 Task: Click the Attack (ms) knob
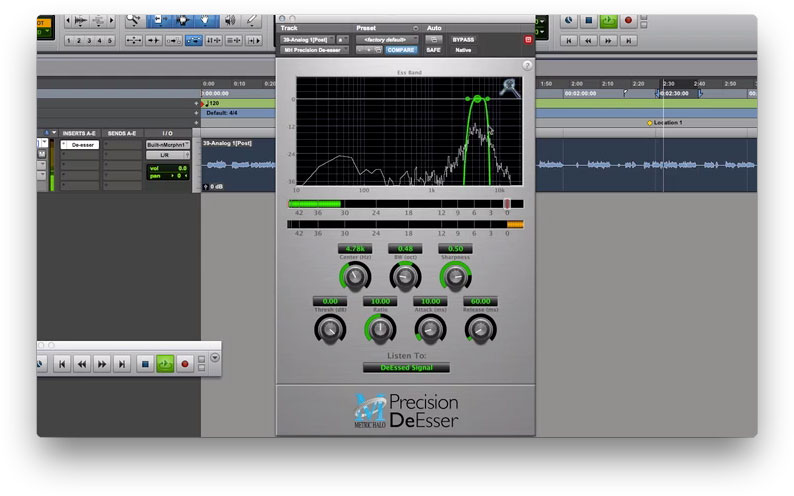coord(430,329)
